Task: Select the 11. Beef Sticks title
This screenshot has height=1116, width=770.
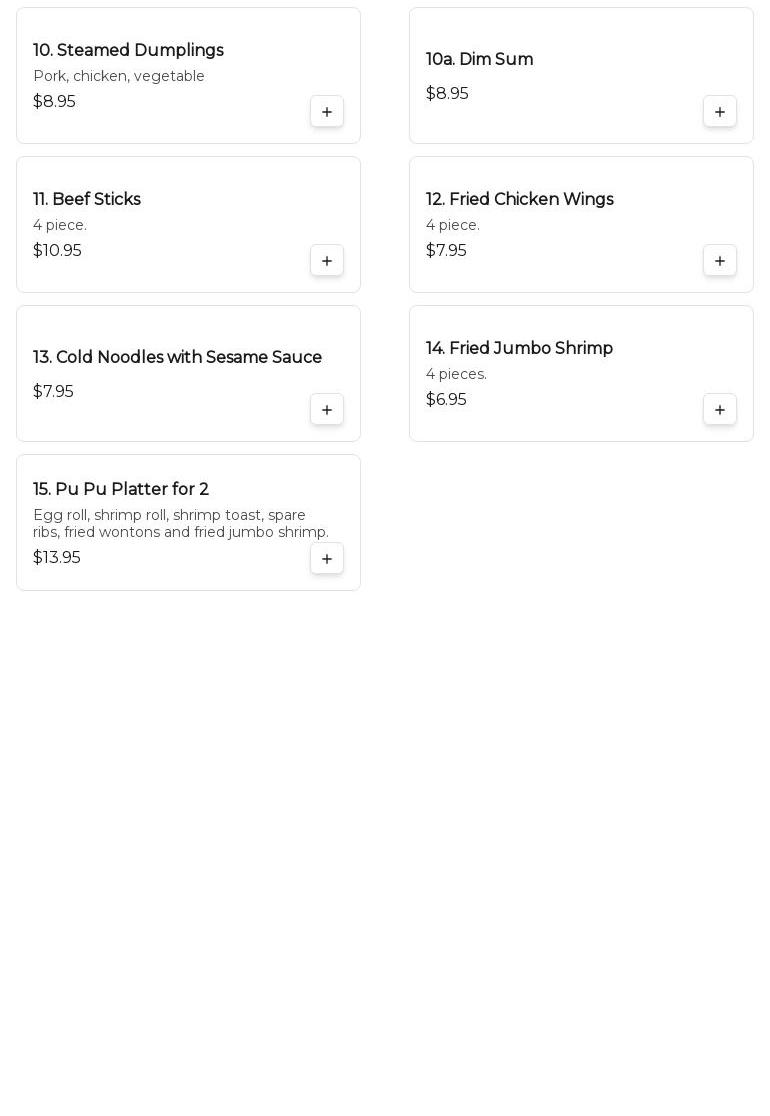Action: click(87, 200)
